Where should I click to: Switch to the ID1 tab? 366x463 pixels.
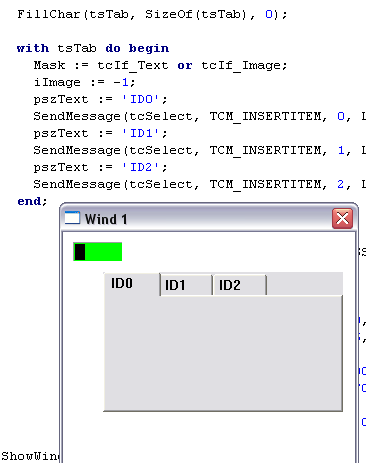point(186,285)
